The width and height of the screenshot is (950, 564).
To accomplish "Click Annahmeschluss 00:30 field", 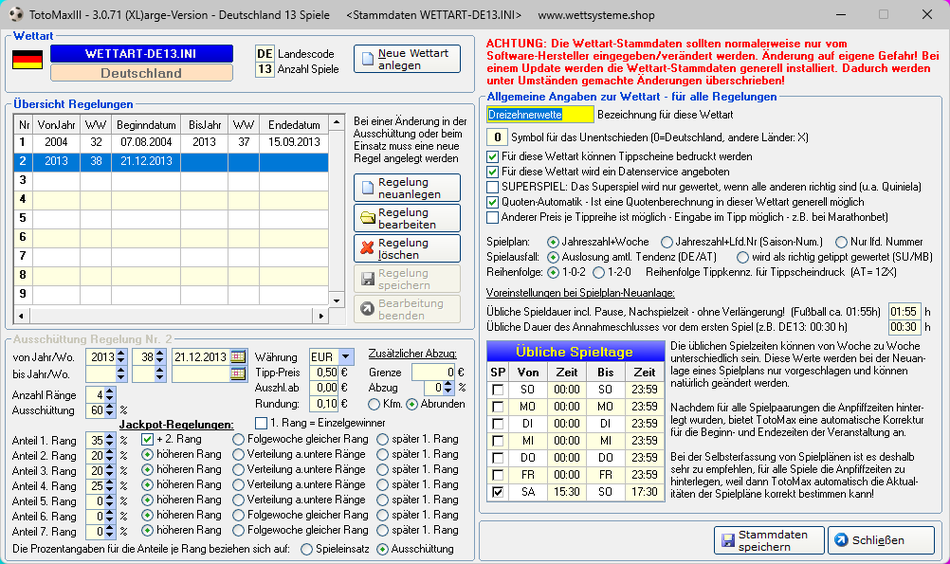I will pyautogui.click(x=904, y=327).
